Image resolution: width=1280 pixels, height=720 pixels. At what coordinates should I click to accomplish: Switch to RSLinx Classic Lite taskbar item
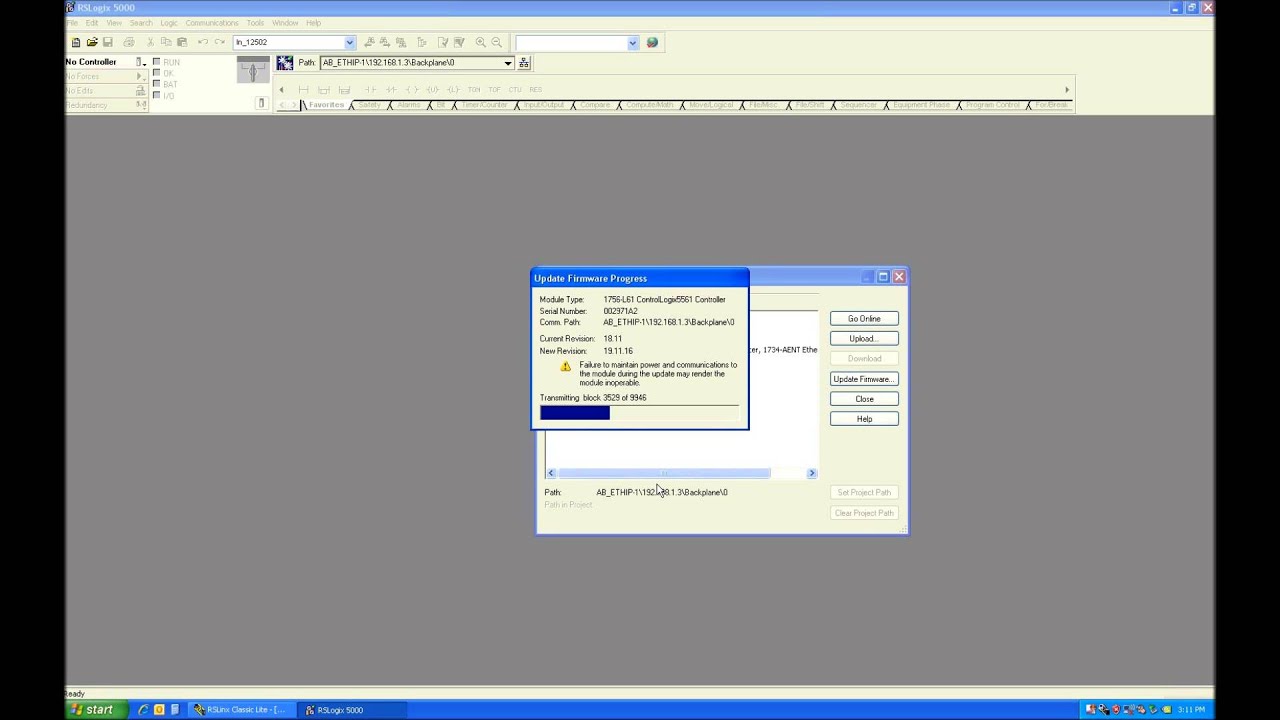coord(240,710)
